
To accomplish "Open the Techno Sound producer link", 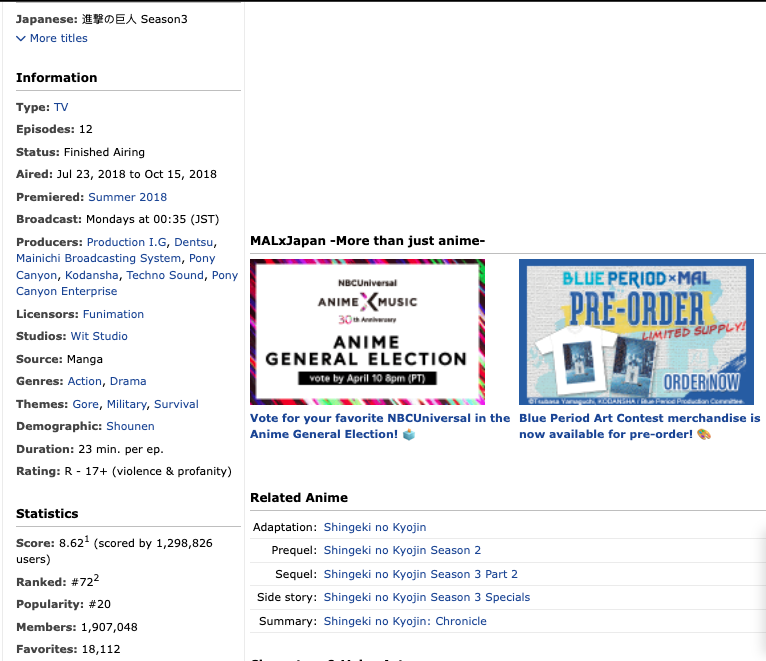I will point(165,275).
